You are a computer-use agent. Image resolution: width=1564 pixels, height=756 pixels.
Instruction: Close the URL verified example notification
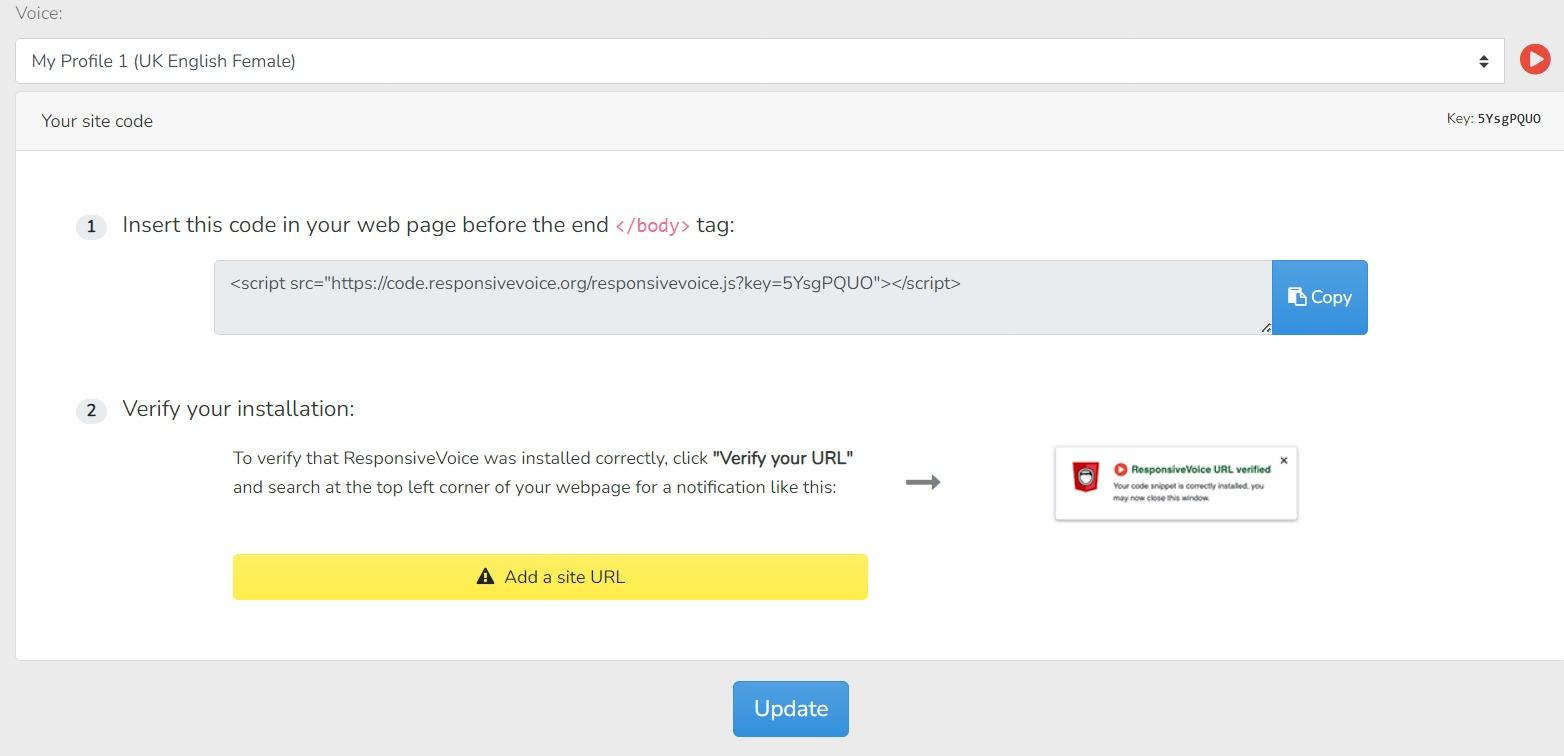(x=1284, y=461)
